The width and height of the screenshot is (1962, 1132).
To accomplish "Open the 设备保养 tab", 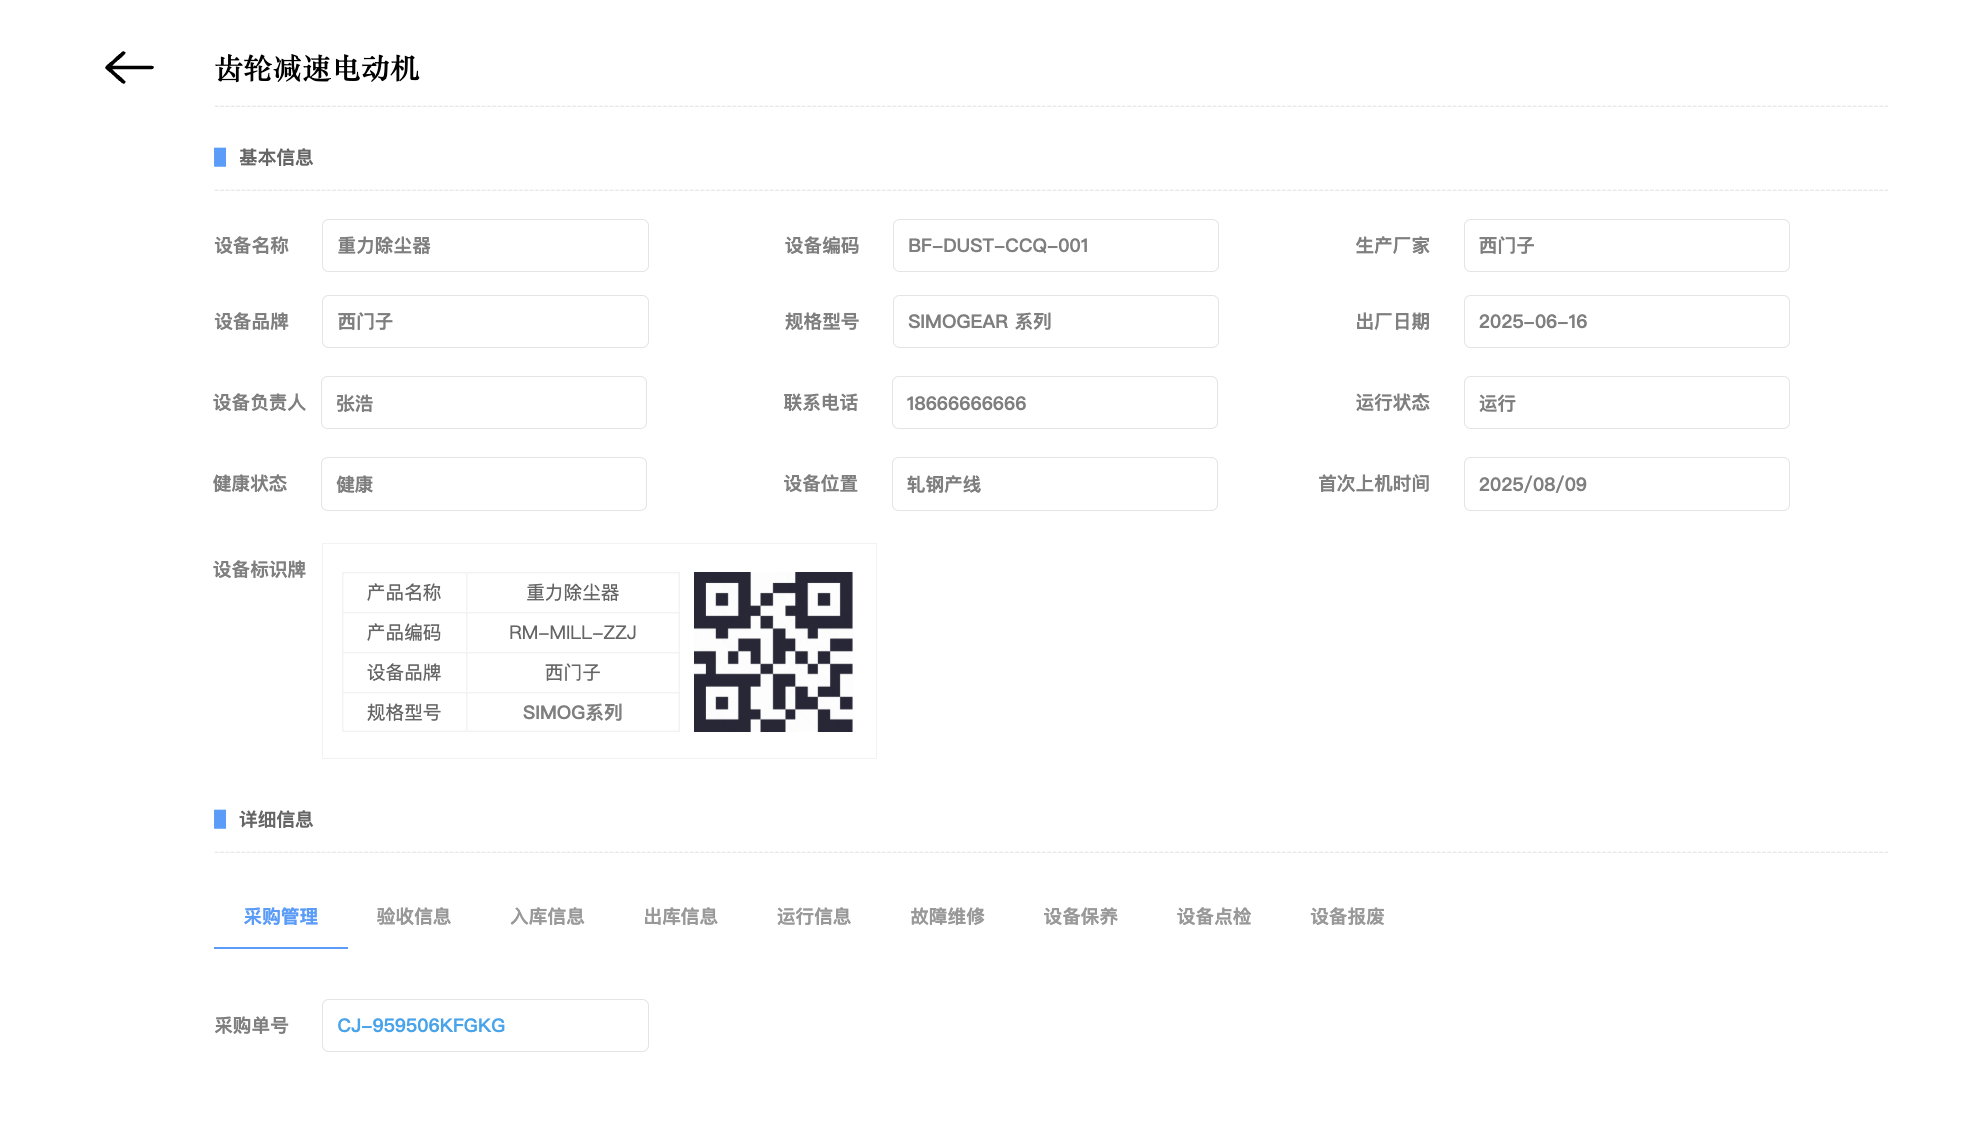I will click(1081, 916).
